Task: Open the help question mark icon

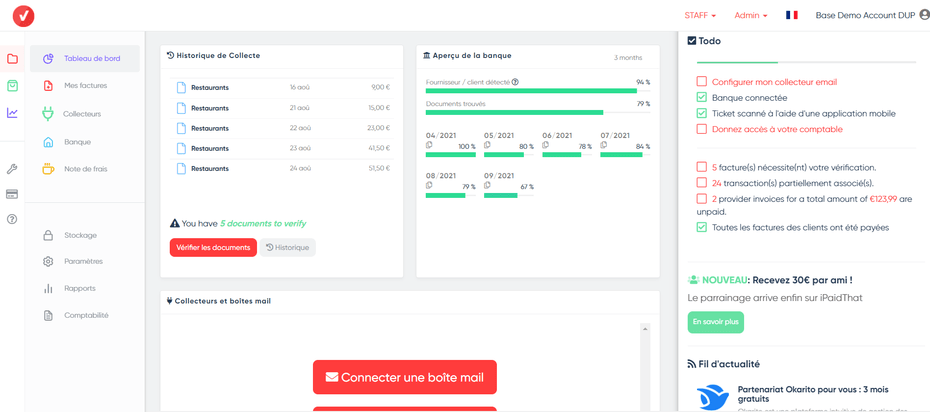Action: pyautogui.click(x=12, y=219)
